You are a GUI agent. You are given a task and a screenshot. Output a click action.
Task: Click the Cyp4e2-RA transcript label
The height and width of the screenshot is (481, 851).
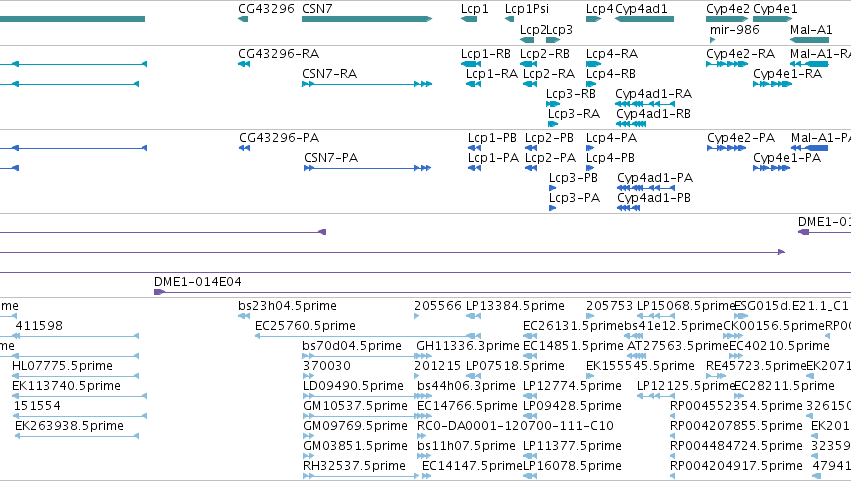[x=740, y=54]
